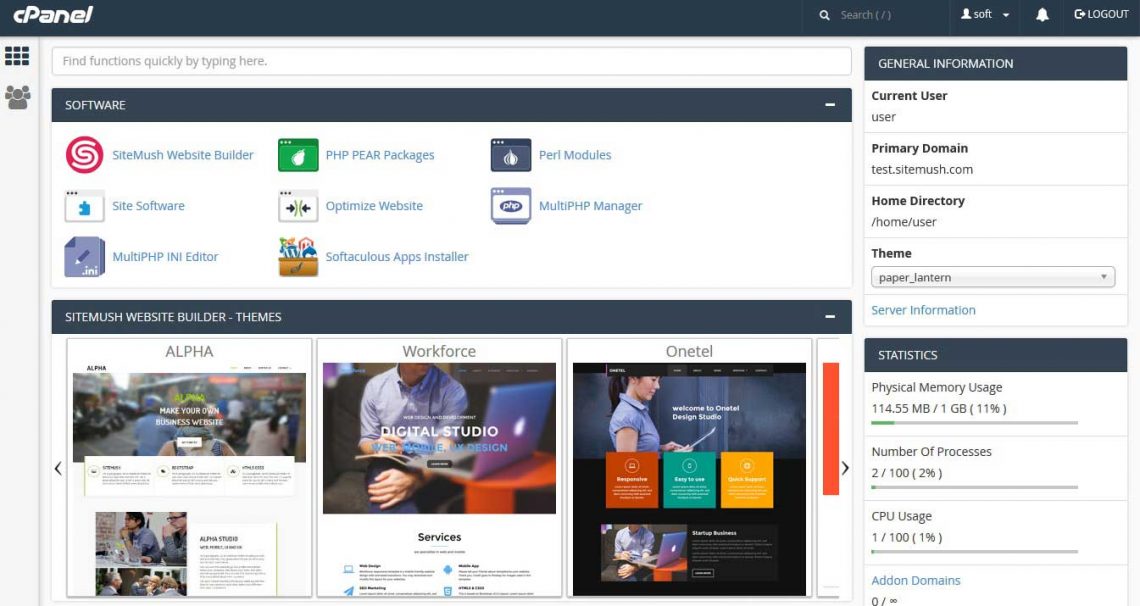Click the search magnifier icon in header
This screenshot has height=606, width=1140.
pyautogui.click(x=824, y=15)
